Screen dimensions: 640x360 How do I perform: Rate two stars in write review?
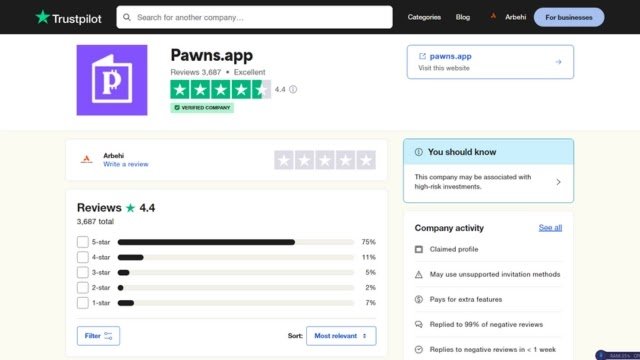click(x=304, y=160)
